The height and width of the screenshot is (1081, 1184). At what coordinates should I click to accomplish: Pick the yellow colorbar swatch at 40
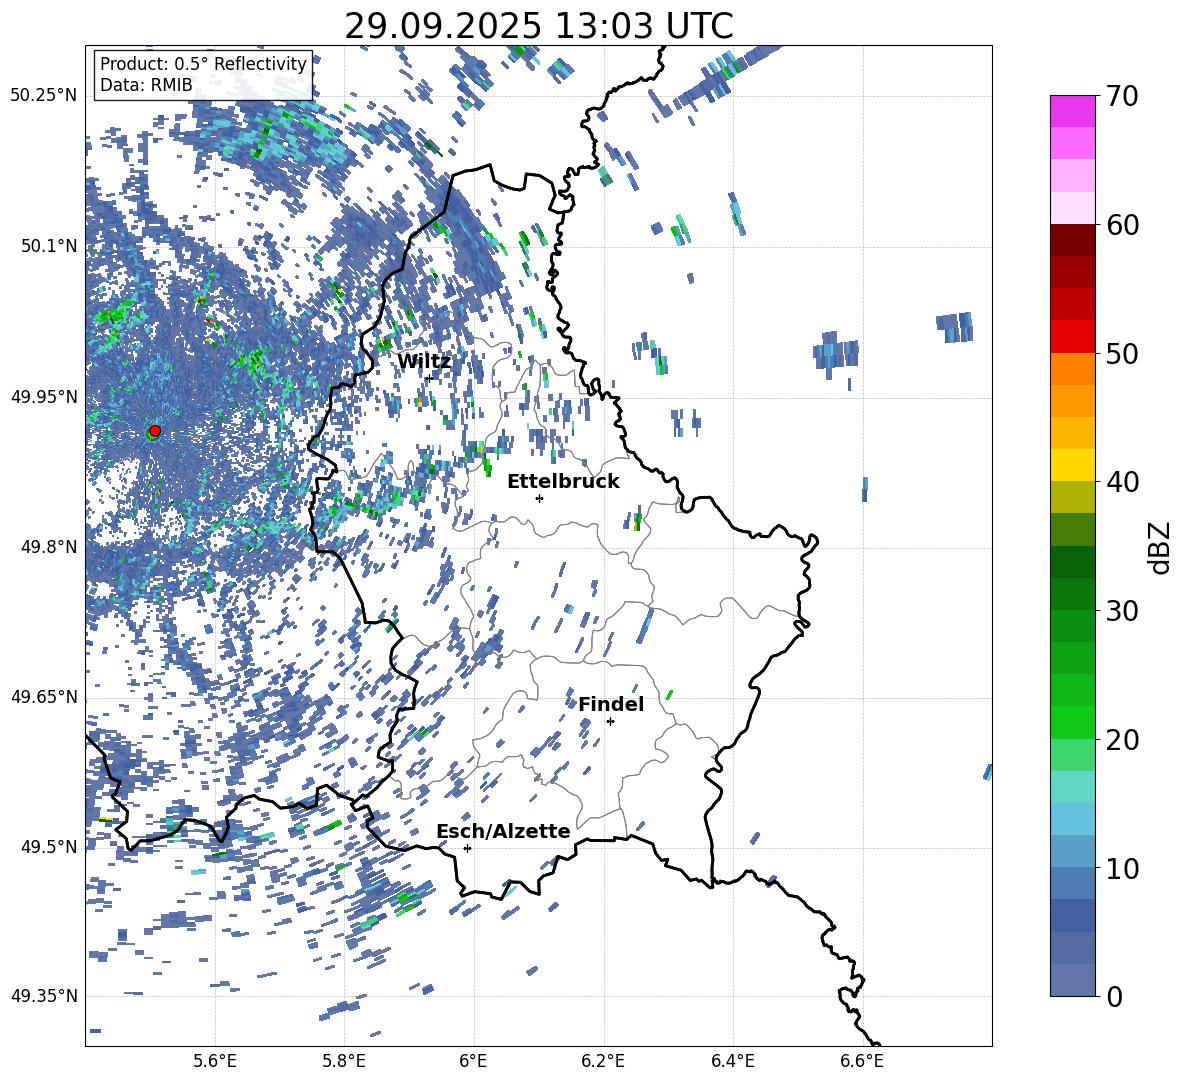point(1072,465)
